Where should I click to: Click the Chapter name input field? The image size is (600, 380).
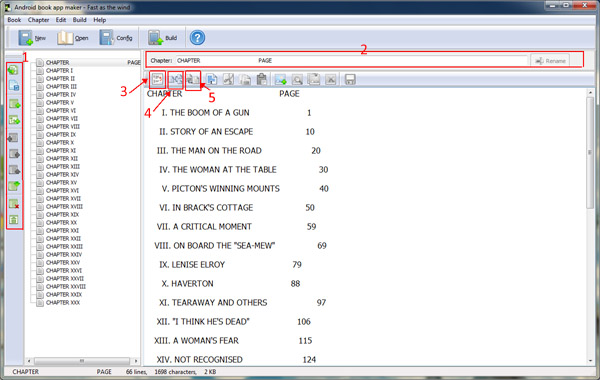coord(351,60)
